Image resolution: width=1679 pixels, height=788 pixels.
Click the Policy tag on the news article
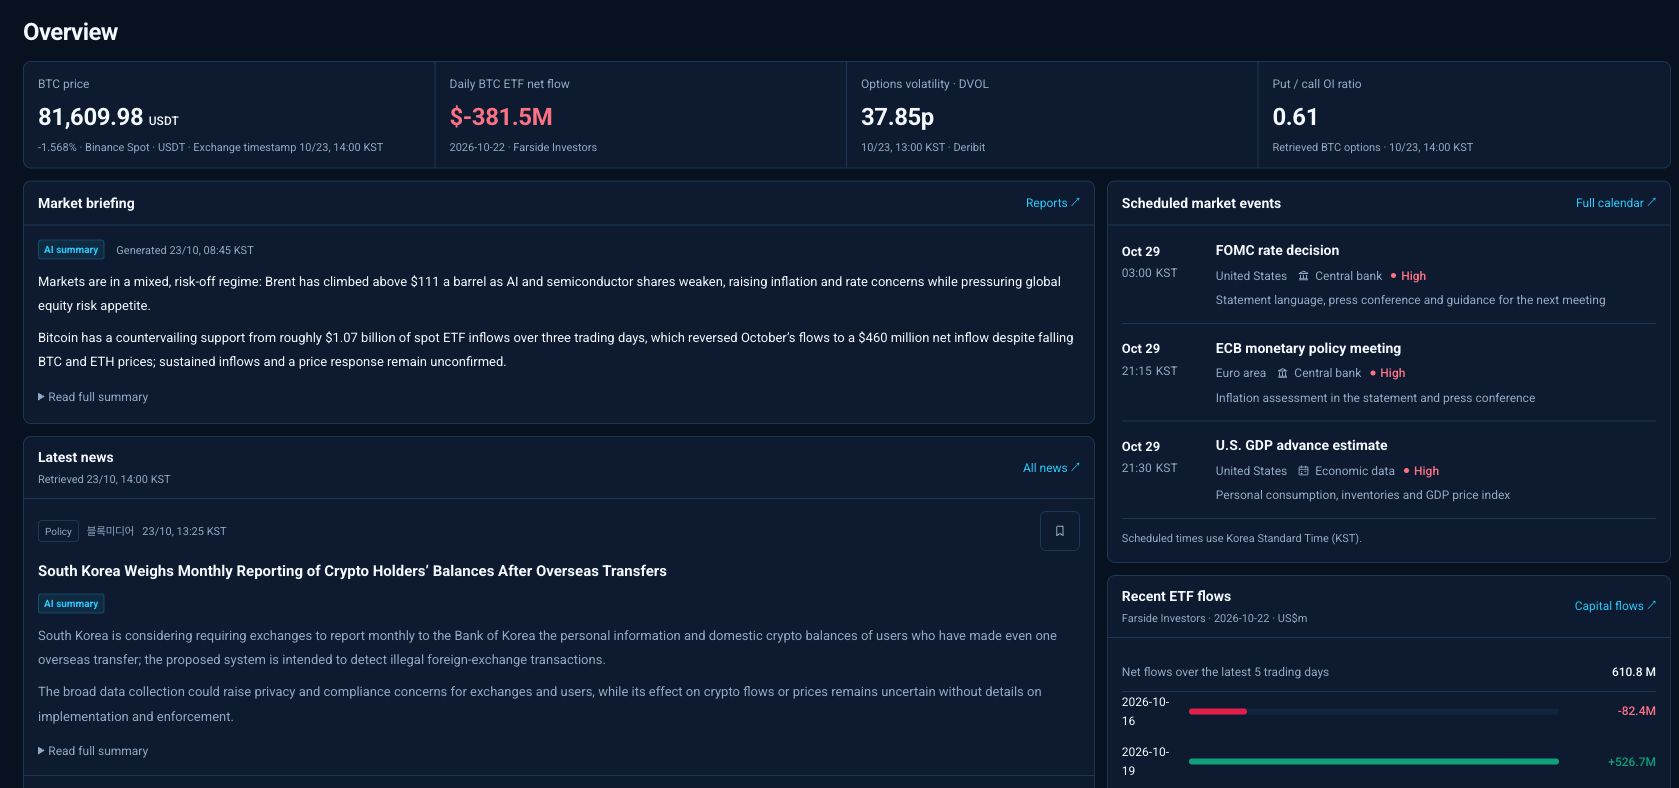click(58, 531)
